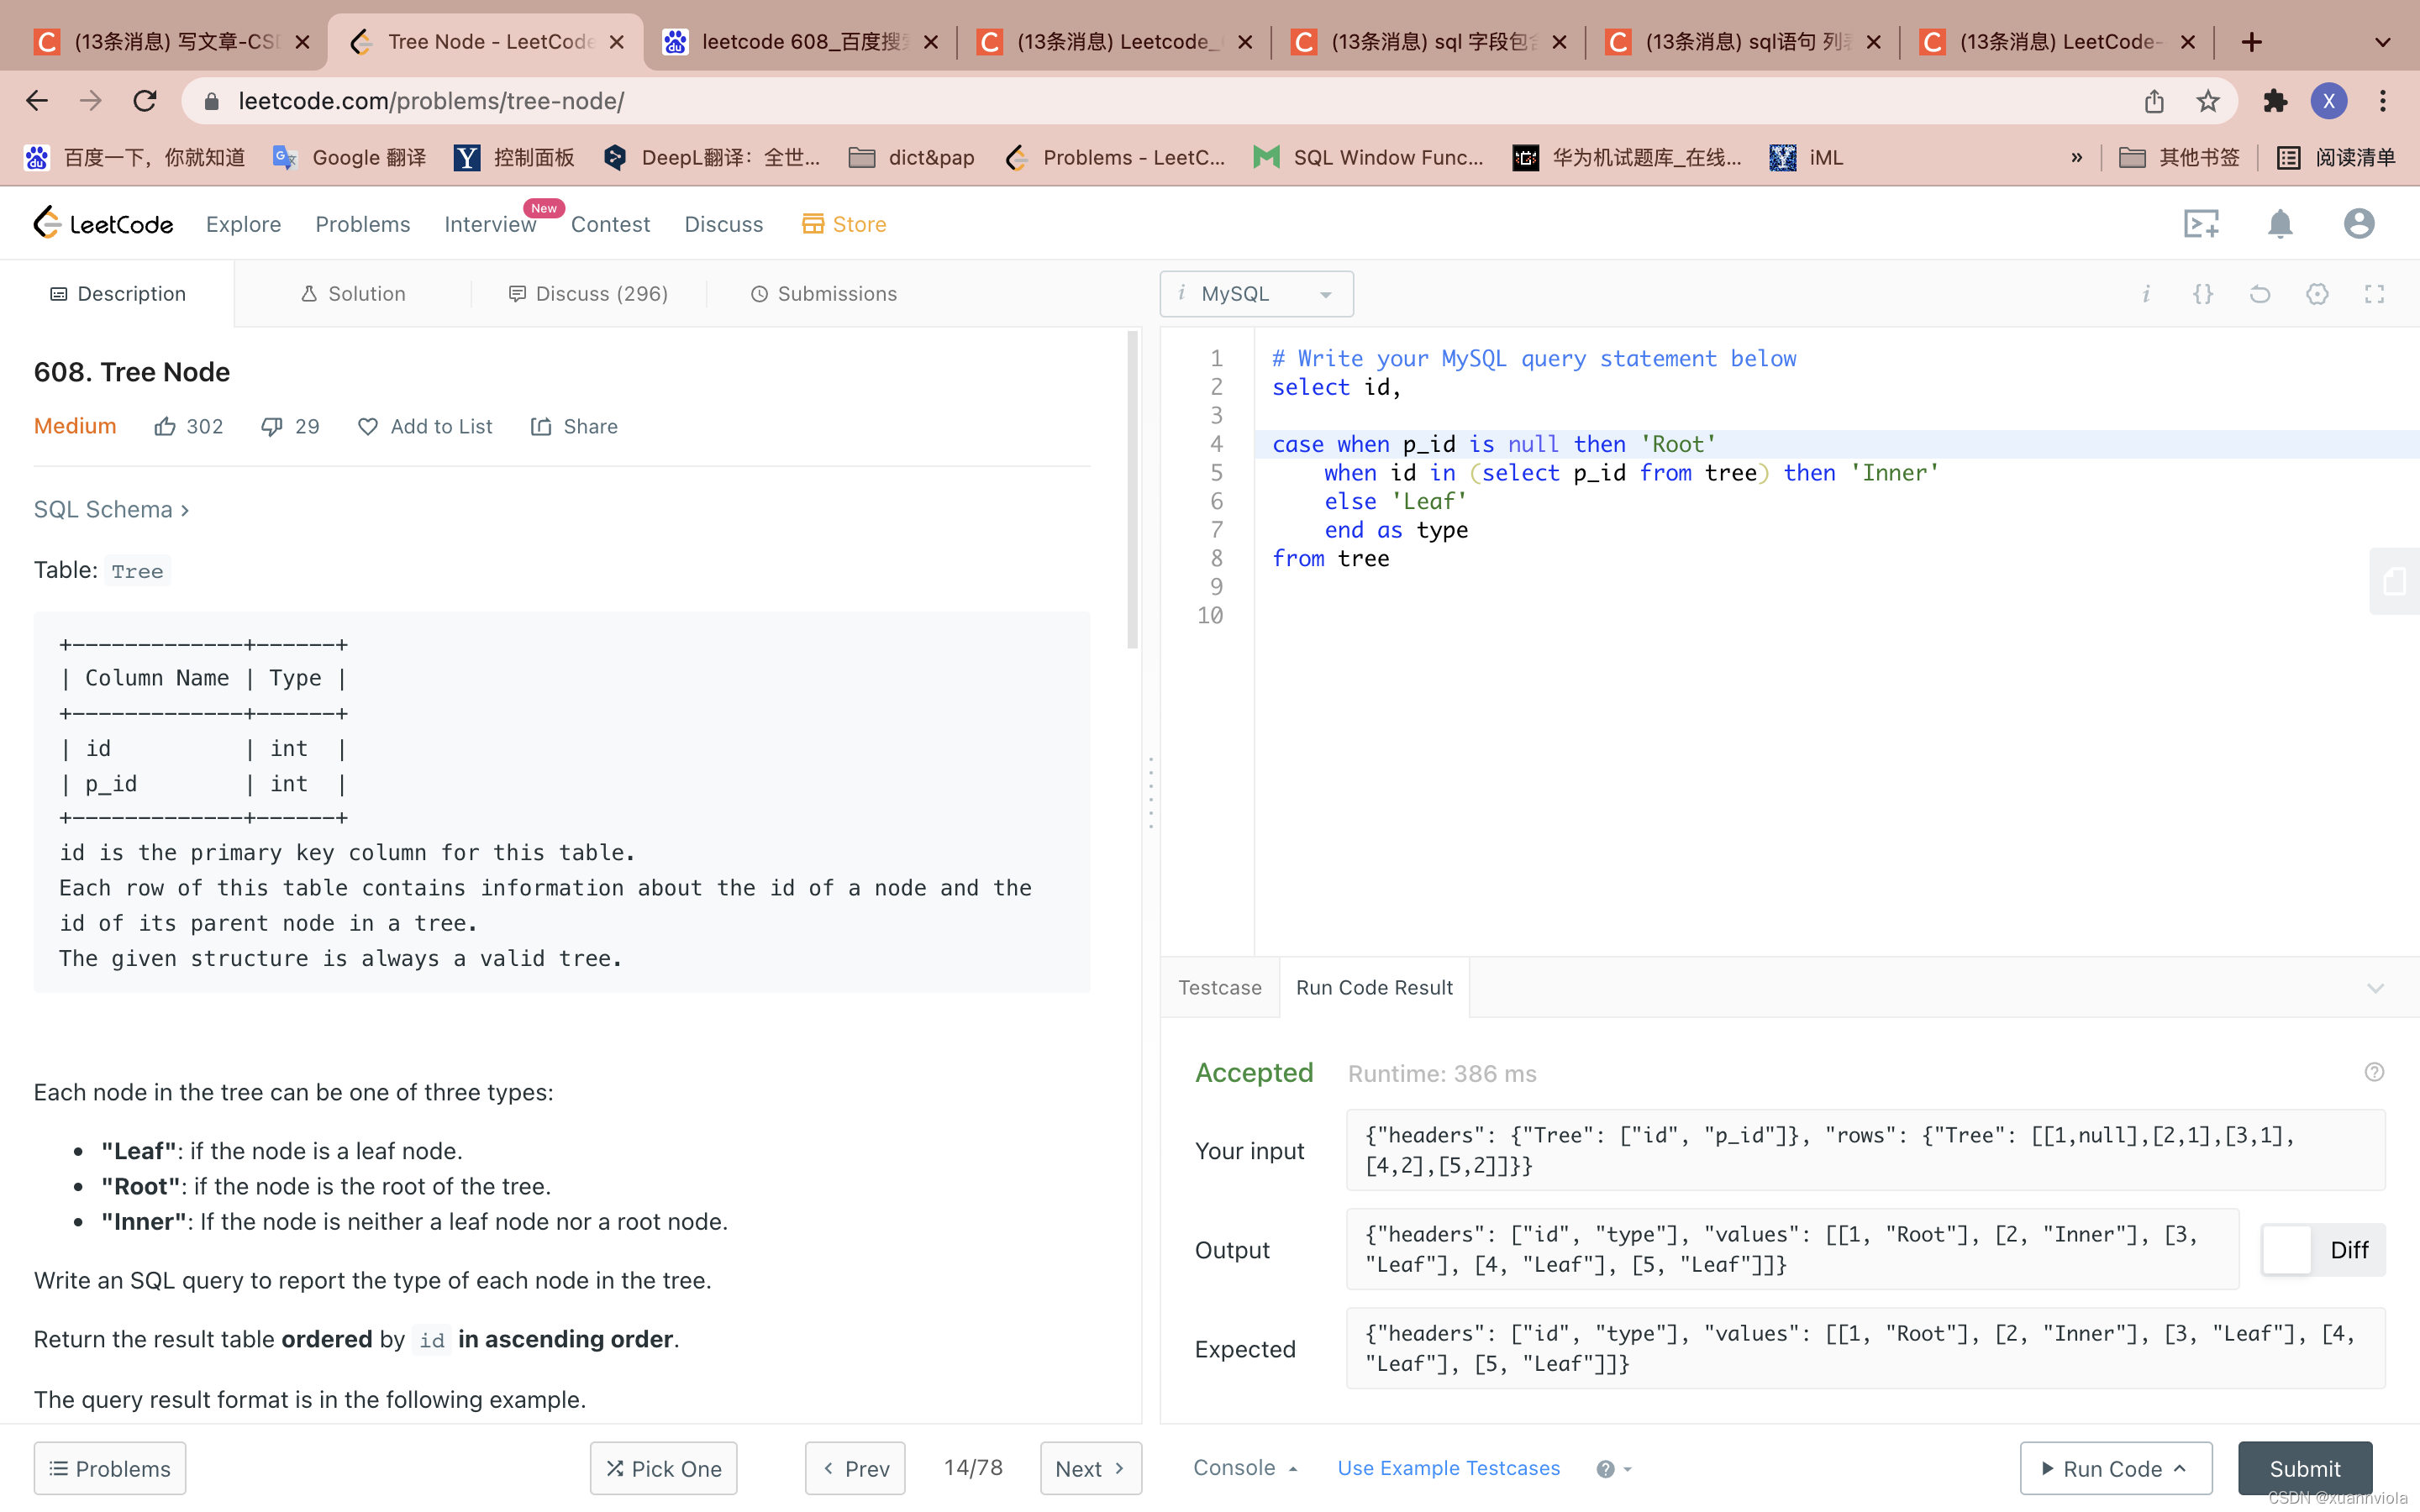Viewport: 2420px width, 1512px height.
Task: Open the Store navigation link
Action: 844,223
